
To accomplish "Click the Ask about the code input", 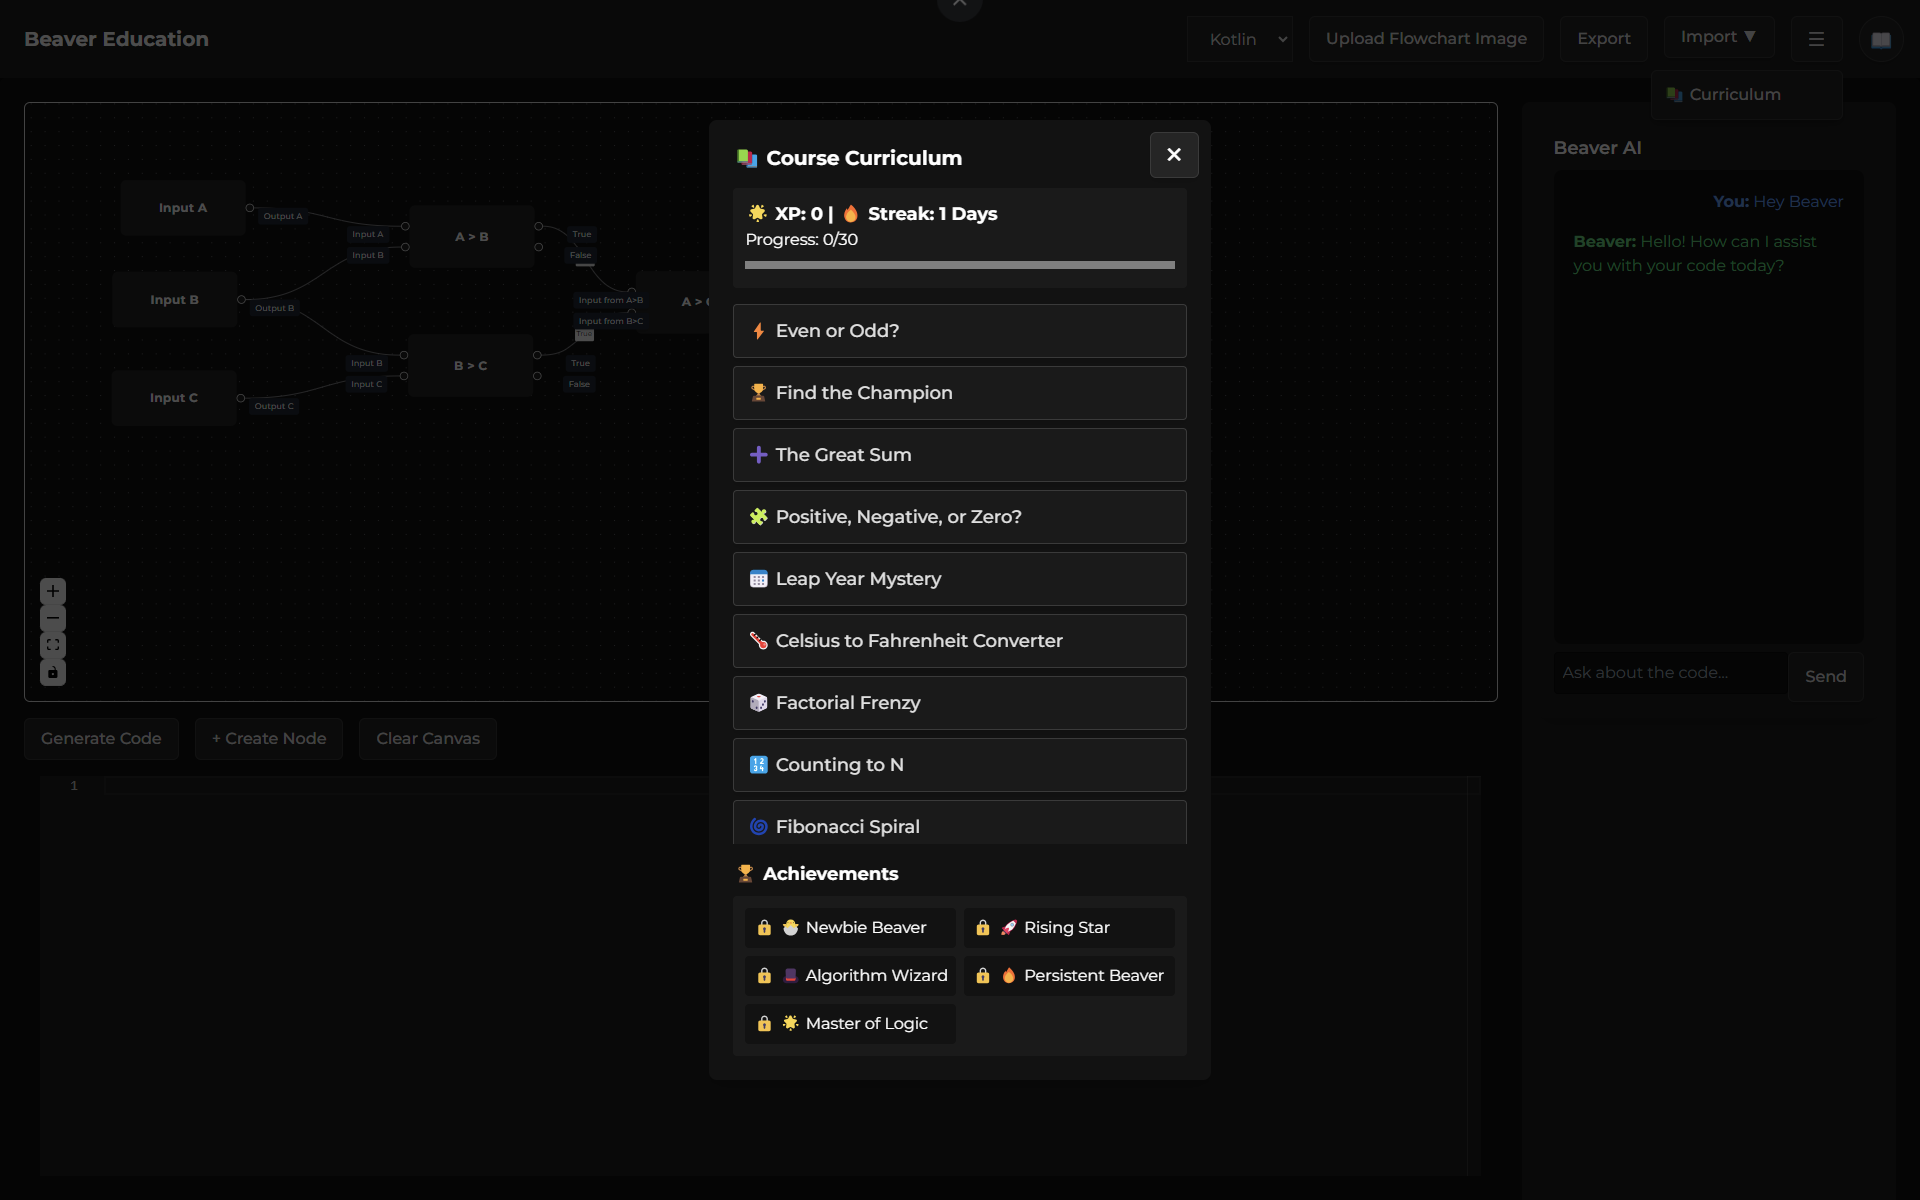I will tap(1669, 673).
